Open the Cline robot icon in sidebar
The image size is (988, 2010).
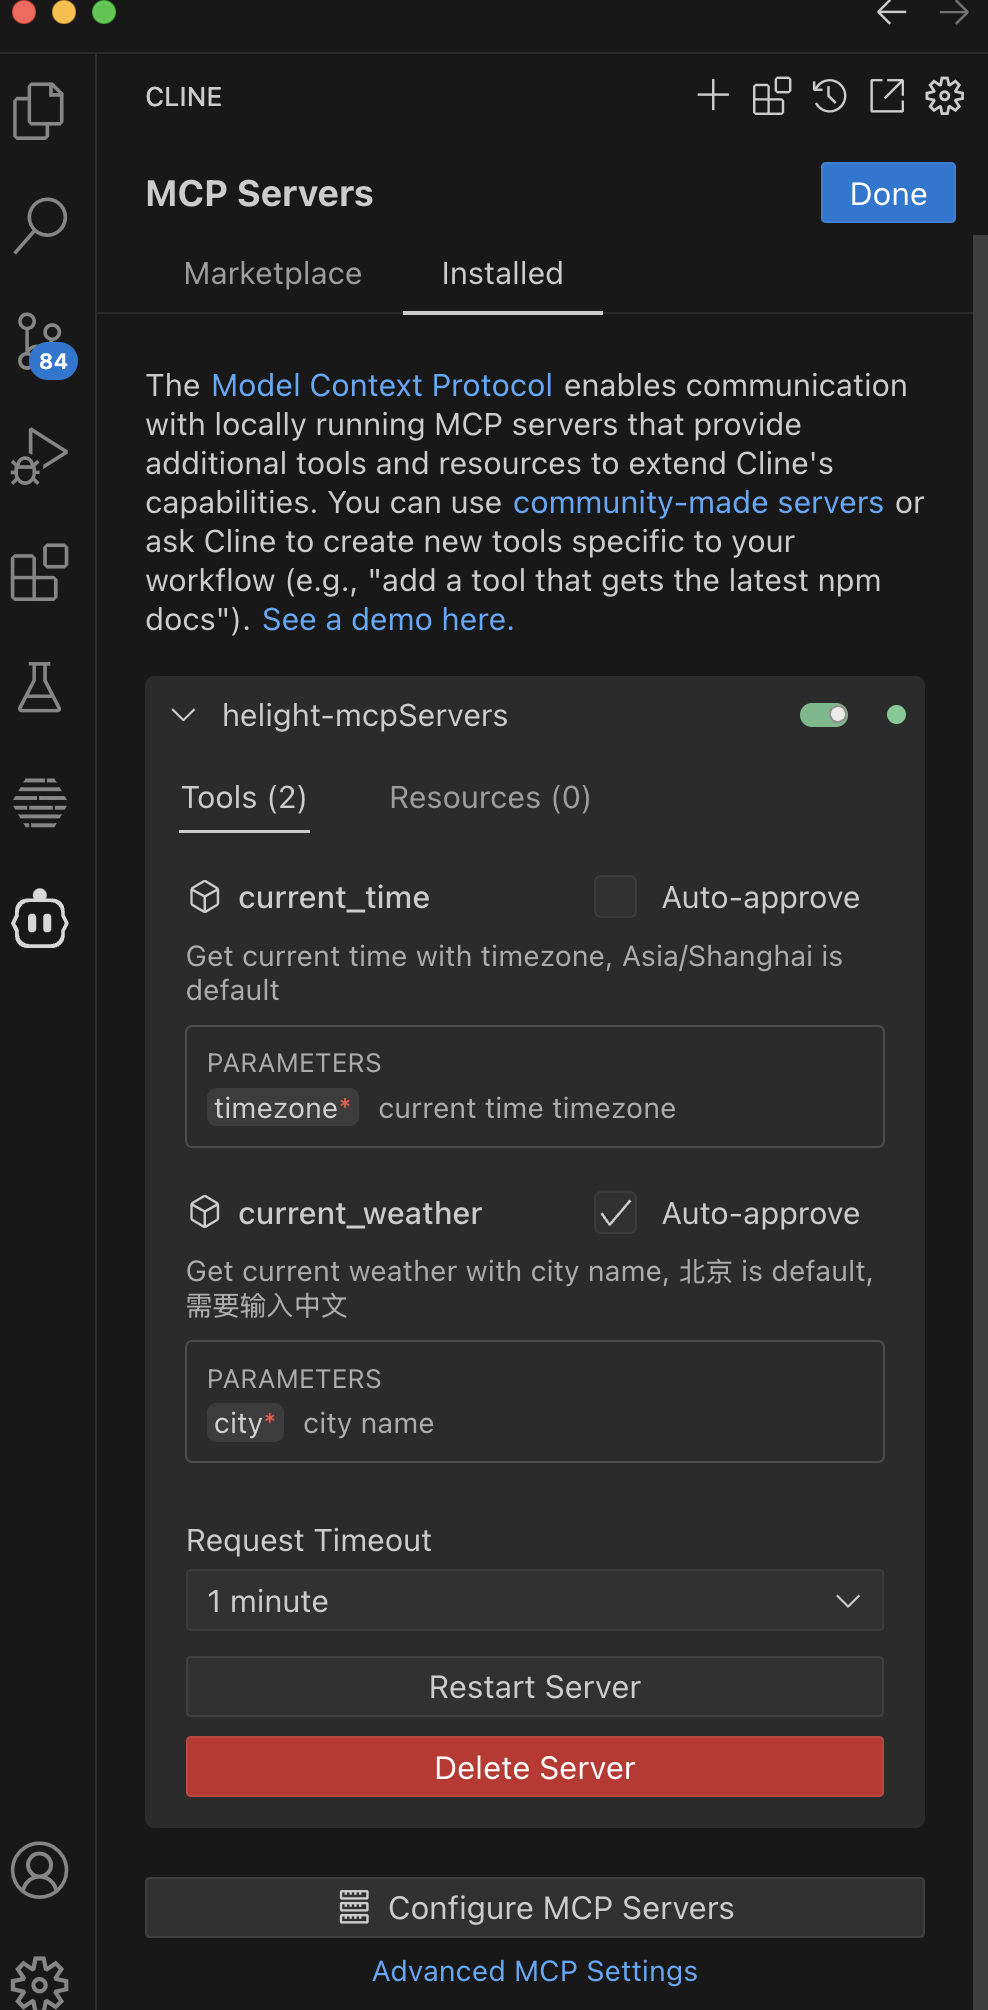tap(39, 918)
